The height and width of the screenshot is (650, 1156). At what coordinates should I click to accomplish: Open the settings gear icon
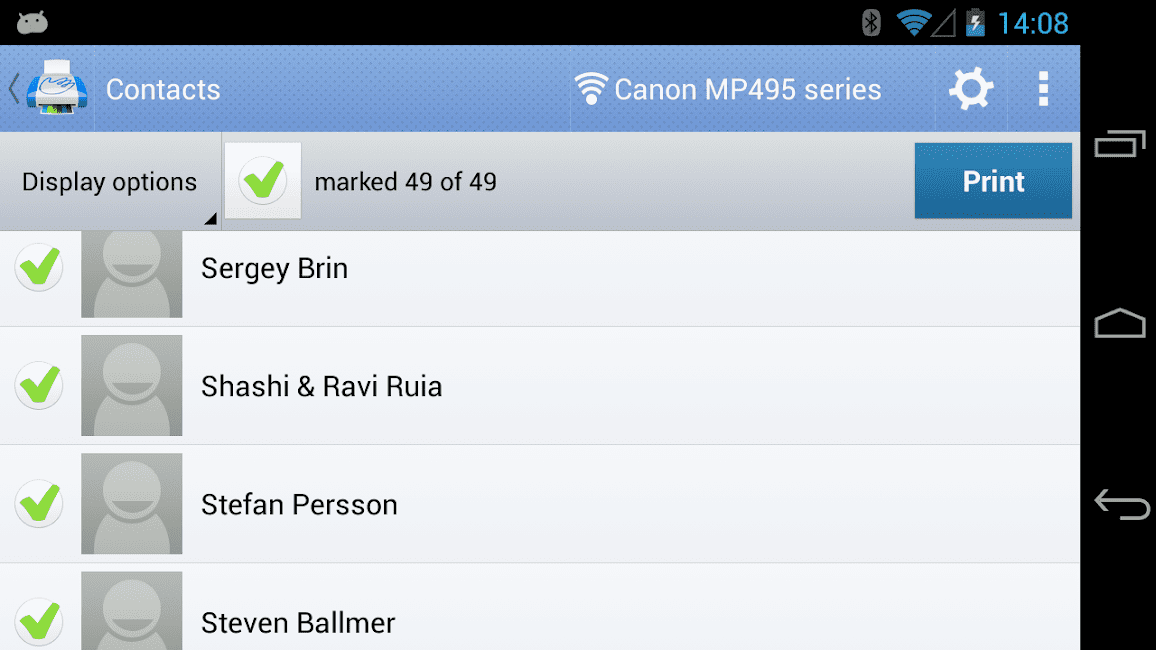(x=971, y=89)
